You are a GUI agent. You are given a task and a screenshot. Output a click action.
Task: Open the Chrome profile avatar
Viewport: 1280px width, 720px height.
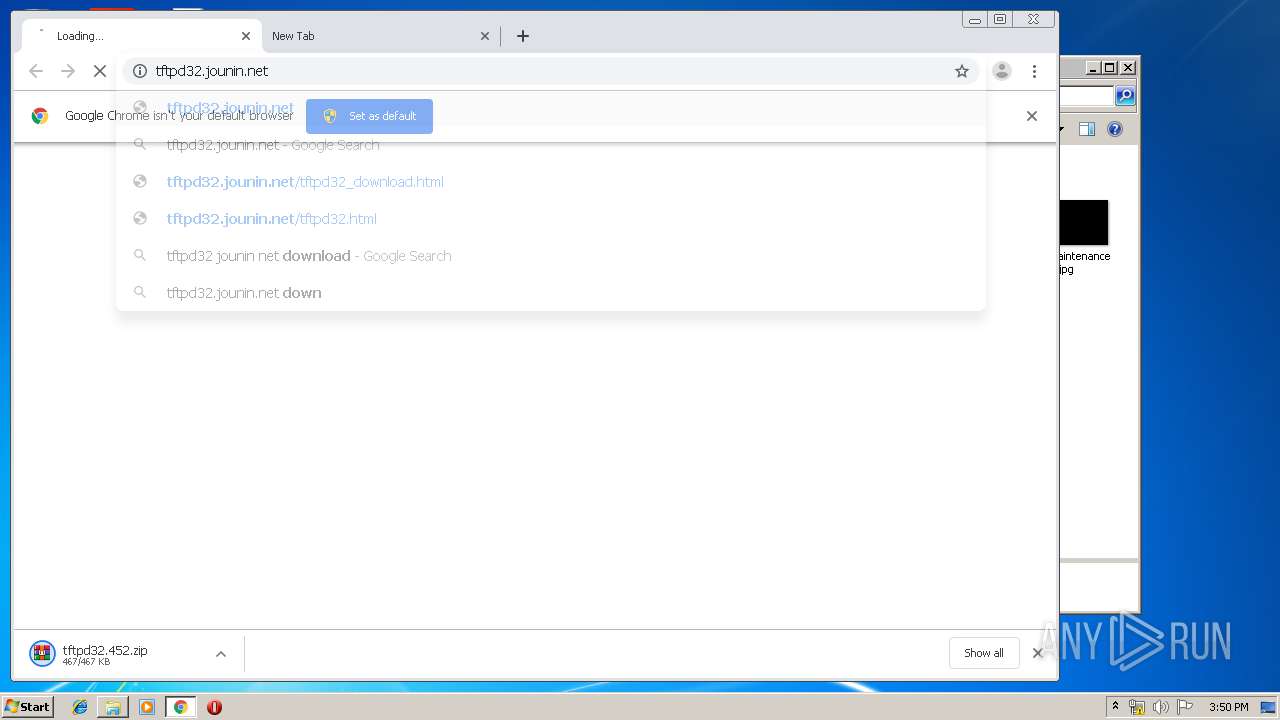(x=1001, y=71)
